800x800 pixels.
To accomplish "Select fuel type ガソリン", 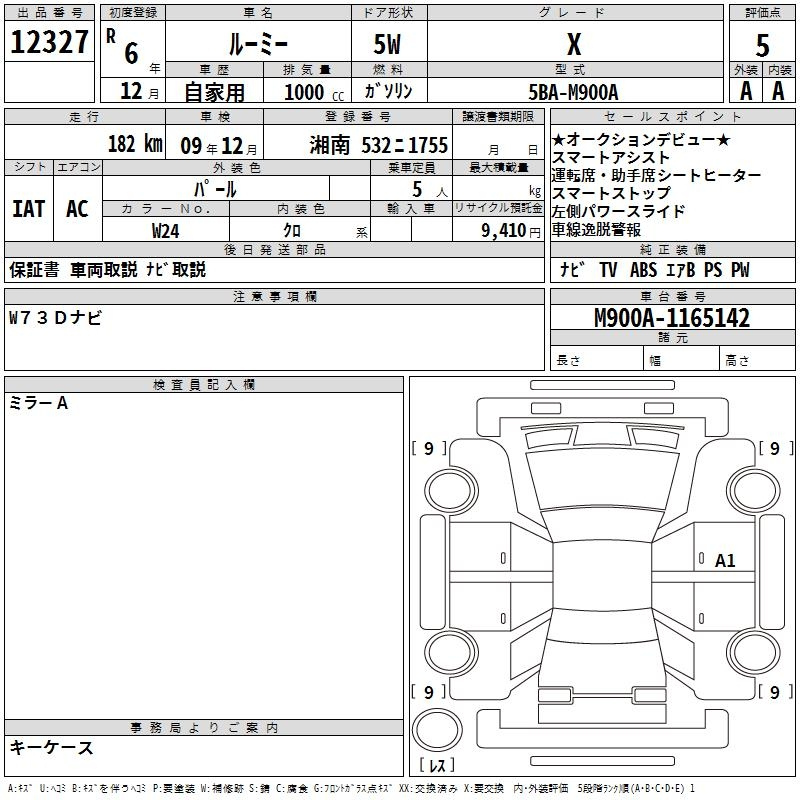I will coord(388,91).
